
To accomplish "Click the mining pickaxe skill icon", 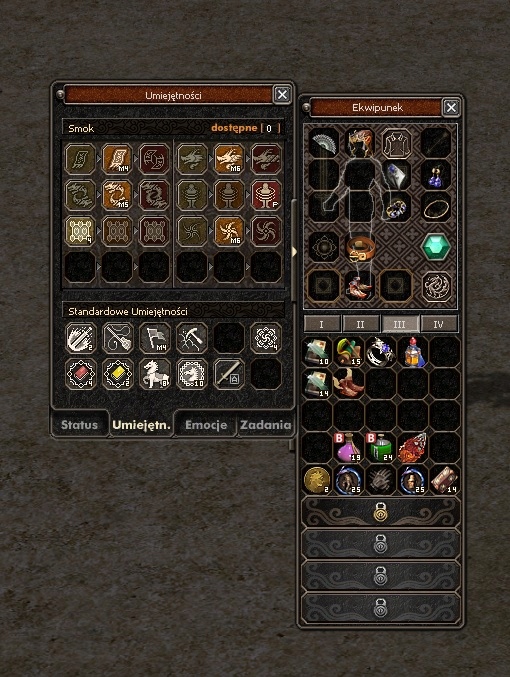I will click(x=192, y=337).
